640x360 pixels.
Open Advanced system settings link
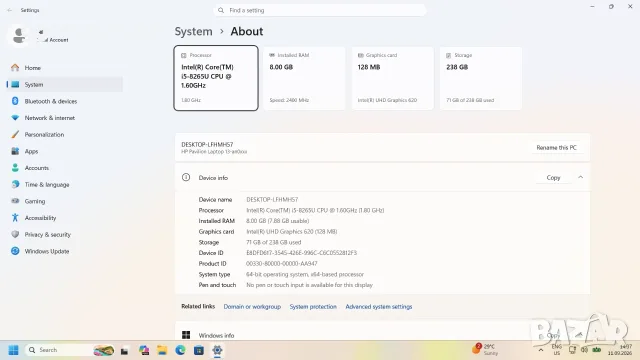(x=379, y=307)
